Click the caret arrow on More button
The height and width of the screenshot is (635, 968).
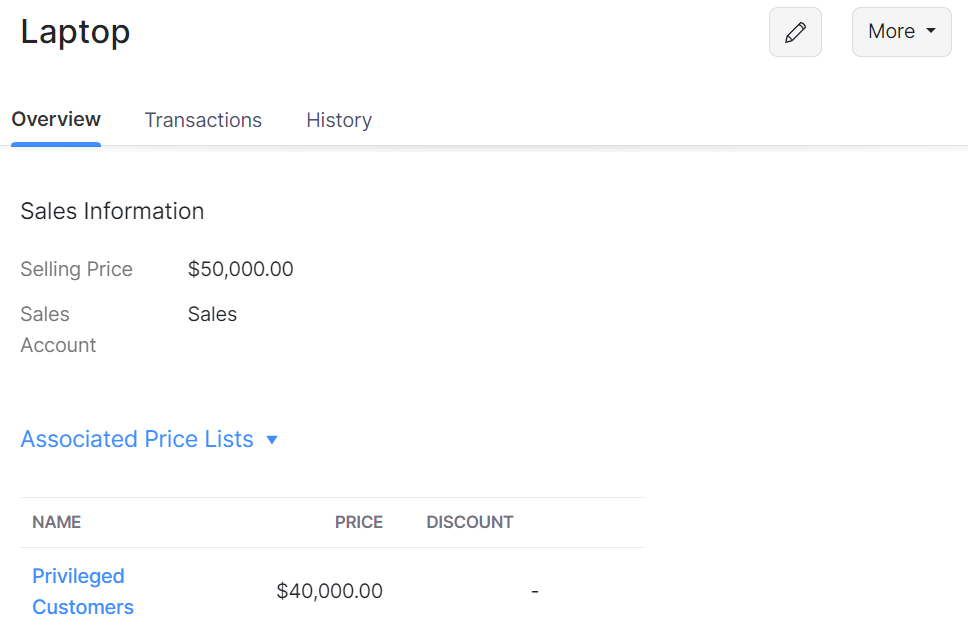pyautogui.click(x=928, y=31)
